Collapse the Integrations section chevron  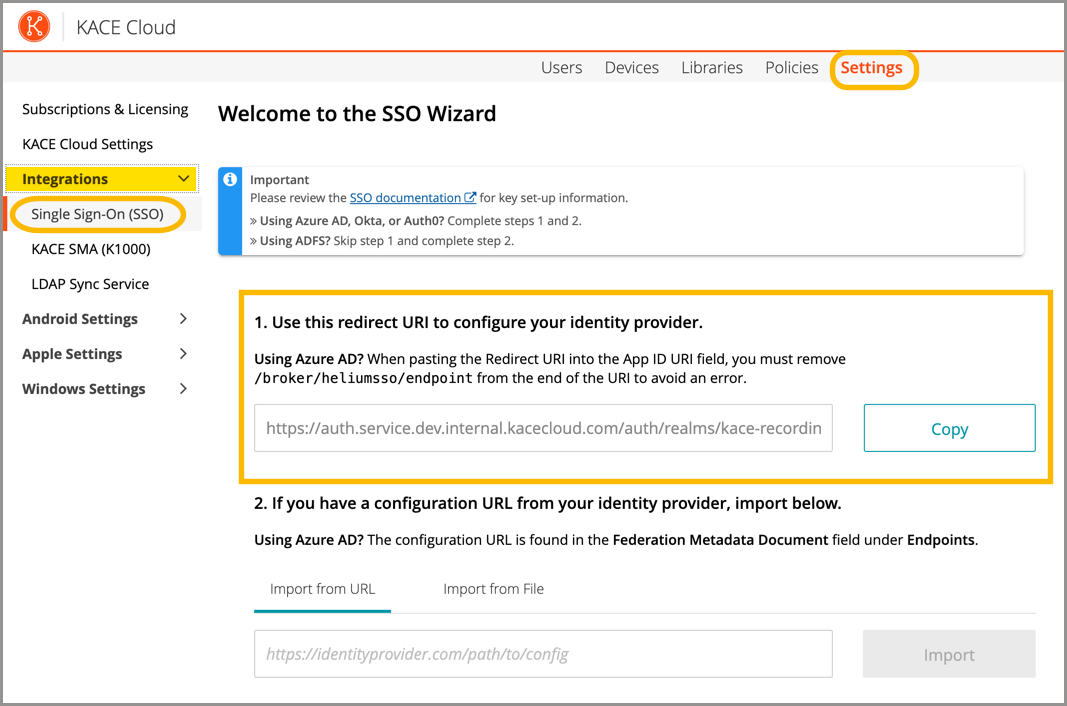point(183,179)
